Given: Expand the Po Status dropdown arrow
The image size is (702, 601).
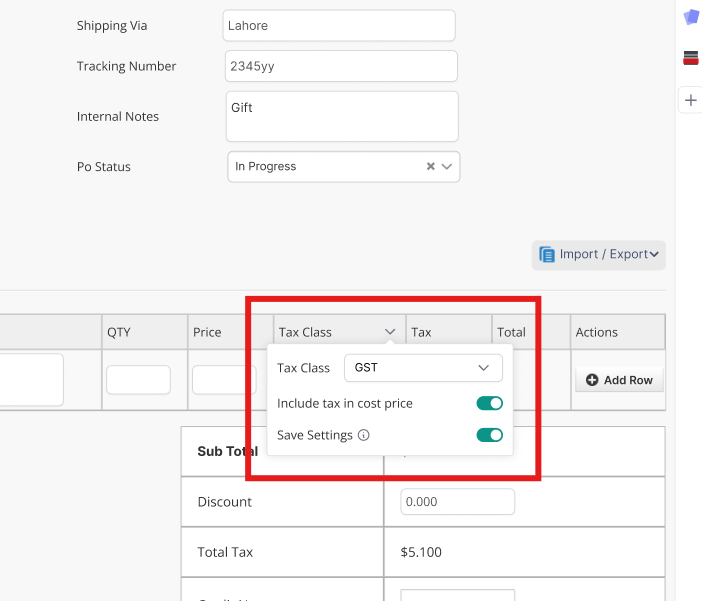Looking at the screenshot, I should point(447,167).
